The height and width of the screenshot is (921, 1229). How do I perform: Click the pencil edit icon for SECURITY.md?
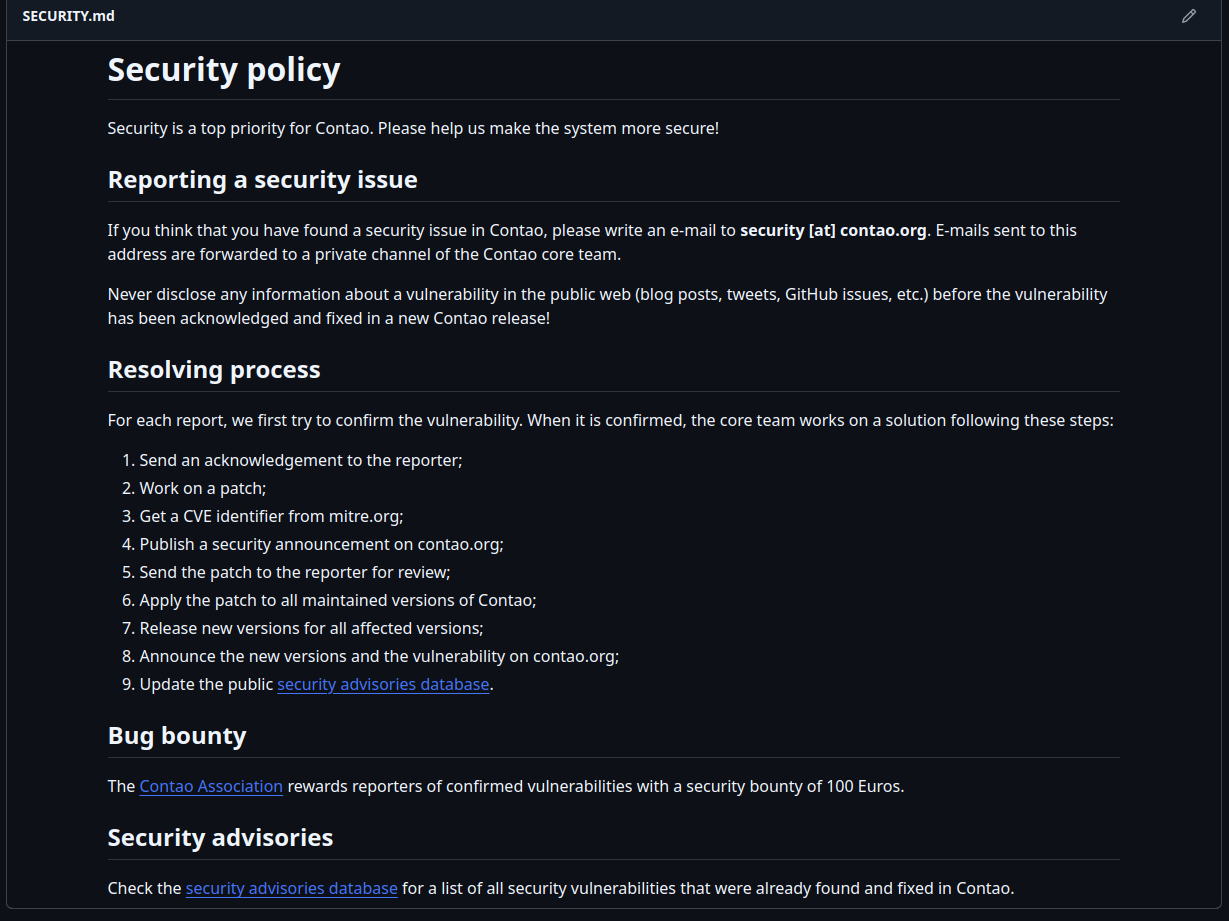coord(1188,16)
